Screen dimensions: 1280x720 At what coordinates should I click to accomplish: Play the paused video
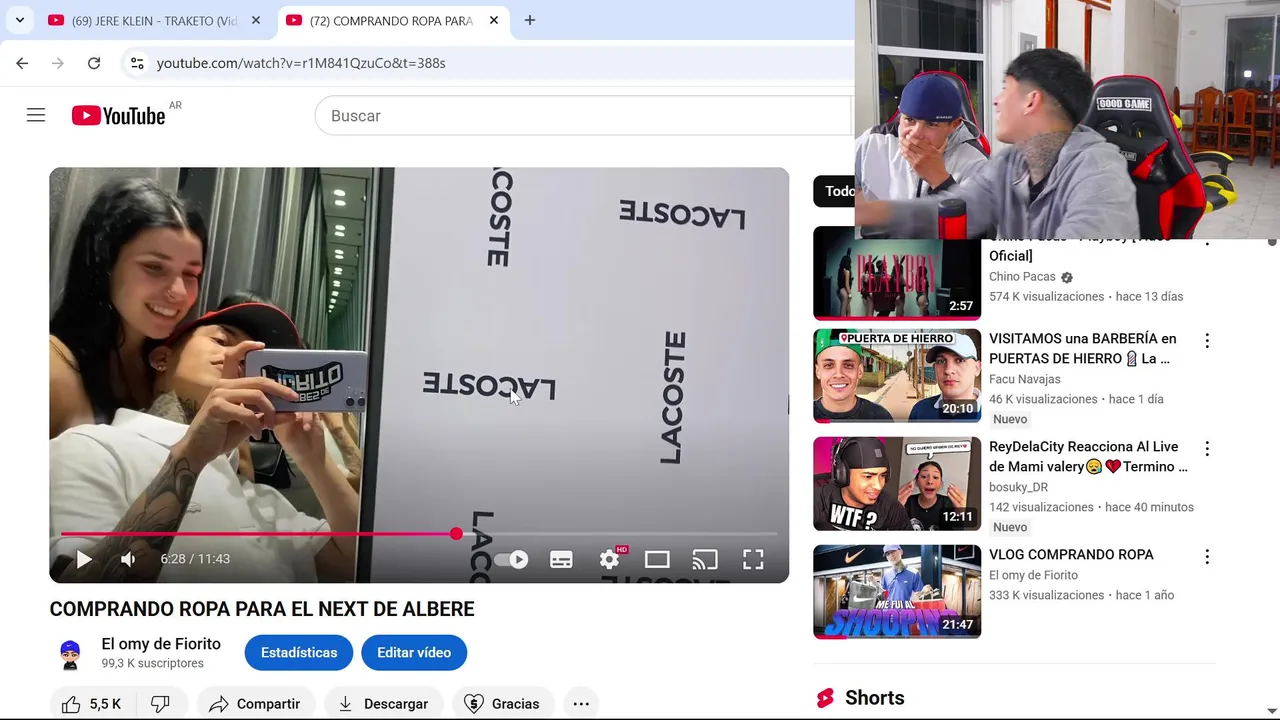click(x=84, y=559)
